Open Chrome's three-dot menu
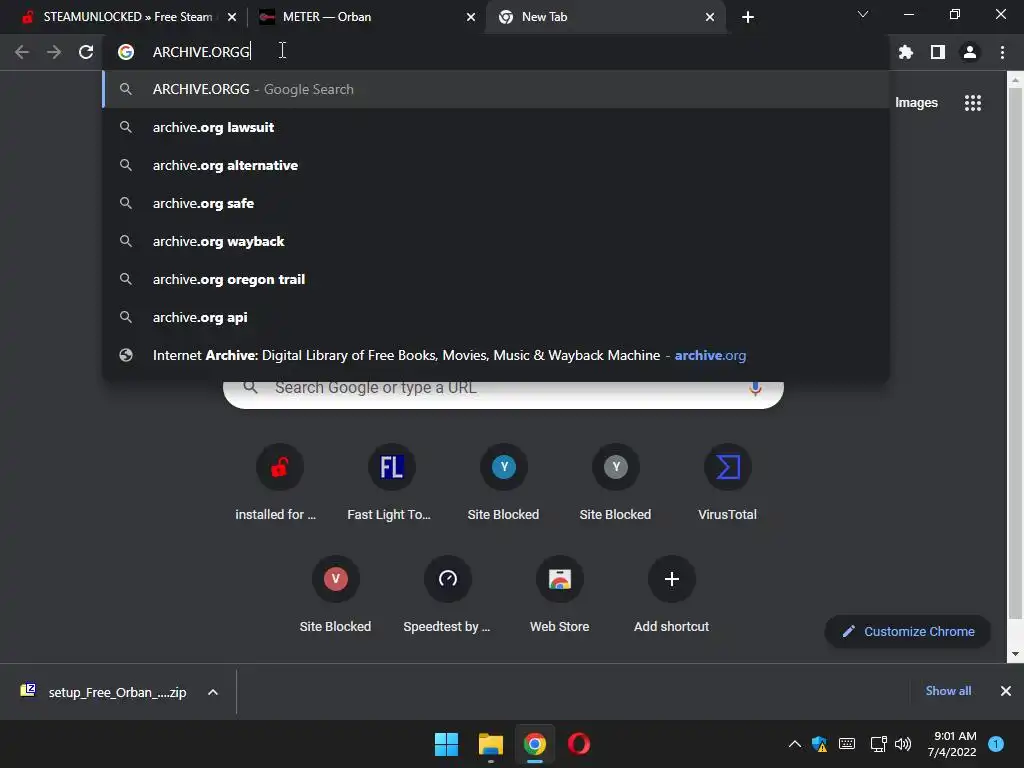This screenshot has width=1024, height=768. pyautogui.click(x=1002, y=52)
